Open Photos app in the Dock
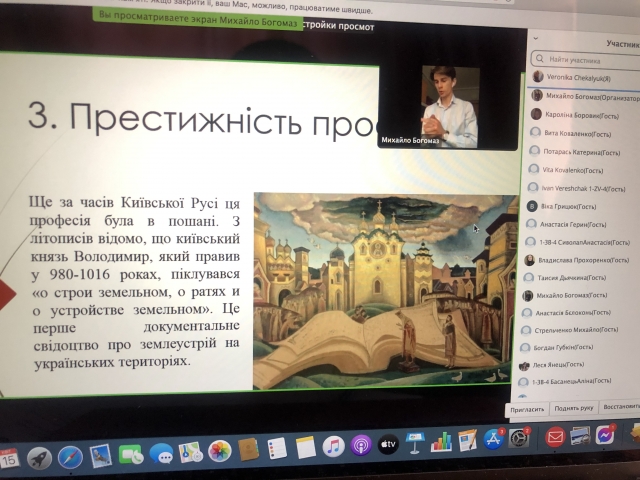 coord(220,451)
